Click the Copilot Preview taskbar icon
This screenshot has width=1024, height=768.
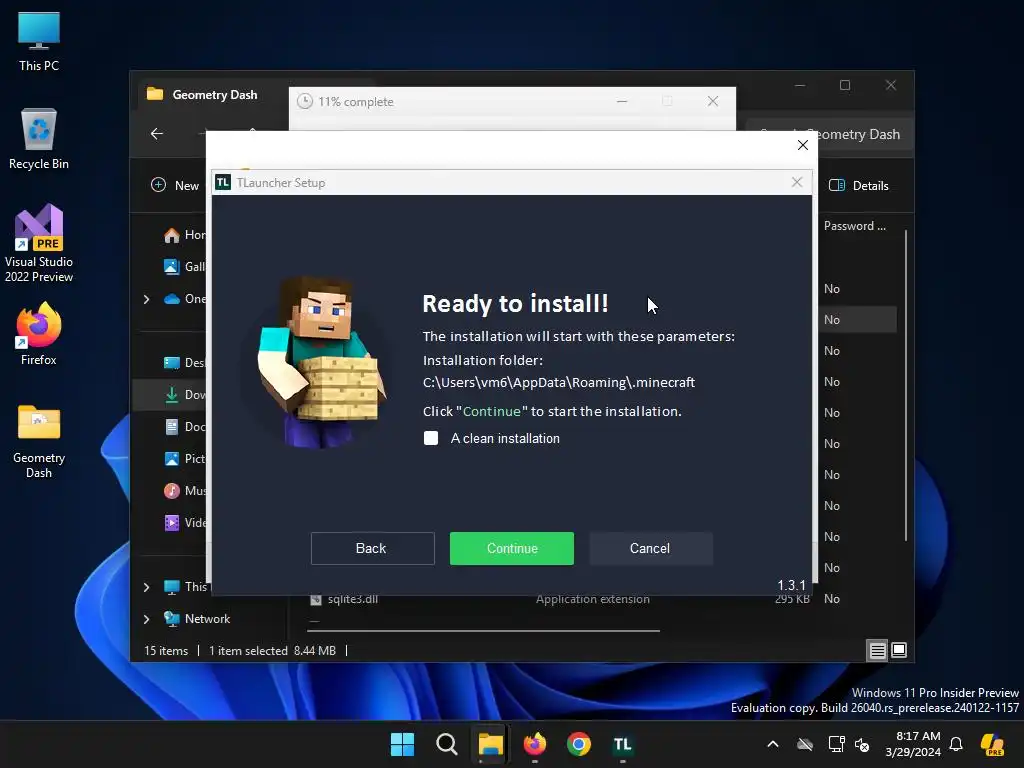pos(992,744)
